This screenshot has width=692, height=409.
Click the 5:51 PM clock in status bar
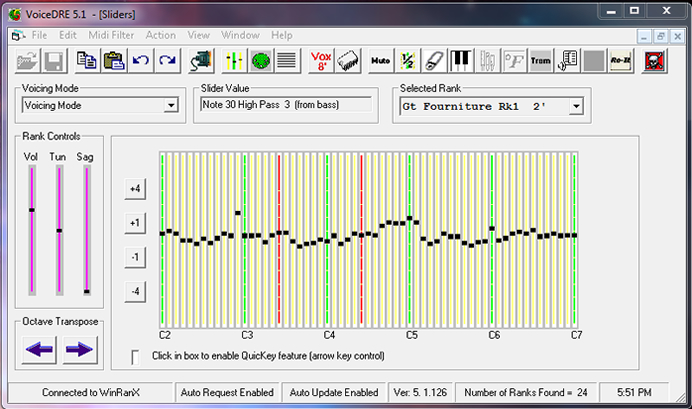[634, 392]
